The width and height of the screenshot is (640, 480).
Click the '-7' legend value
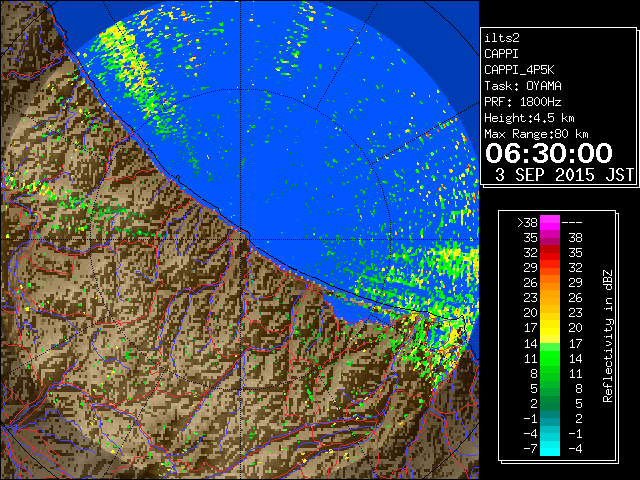[x=530, y=448]
